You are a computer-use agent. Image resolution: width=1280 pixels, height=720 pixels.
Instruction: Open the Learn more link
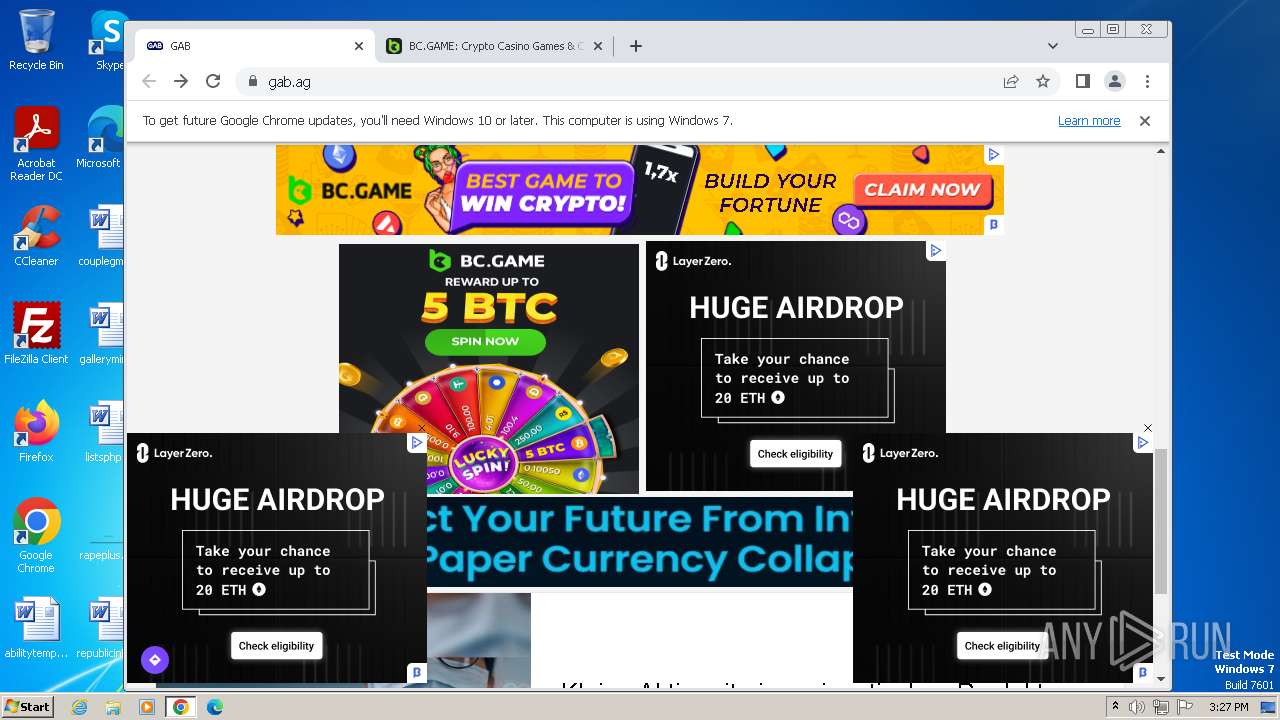pos(1089,121)
